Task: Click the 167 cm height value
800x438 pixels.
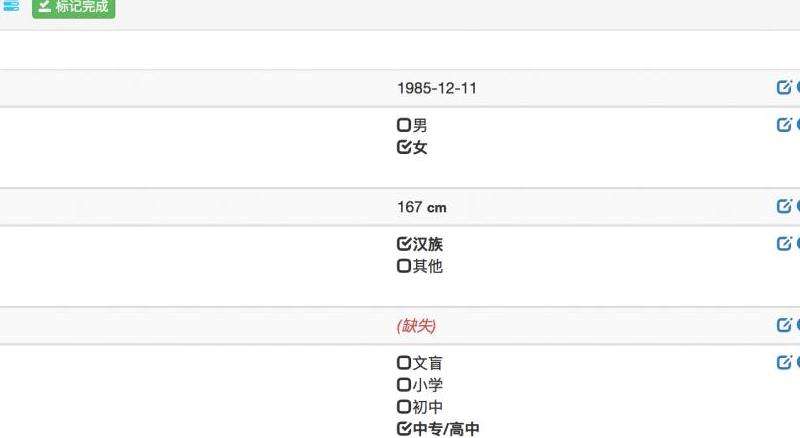Action: pos(421,207)
